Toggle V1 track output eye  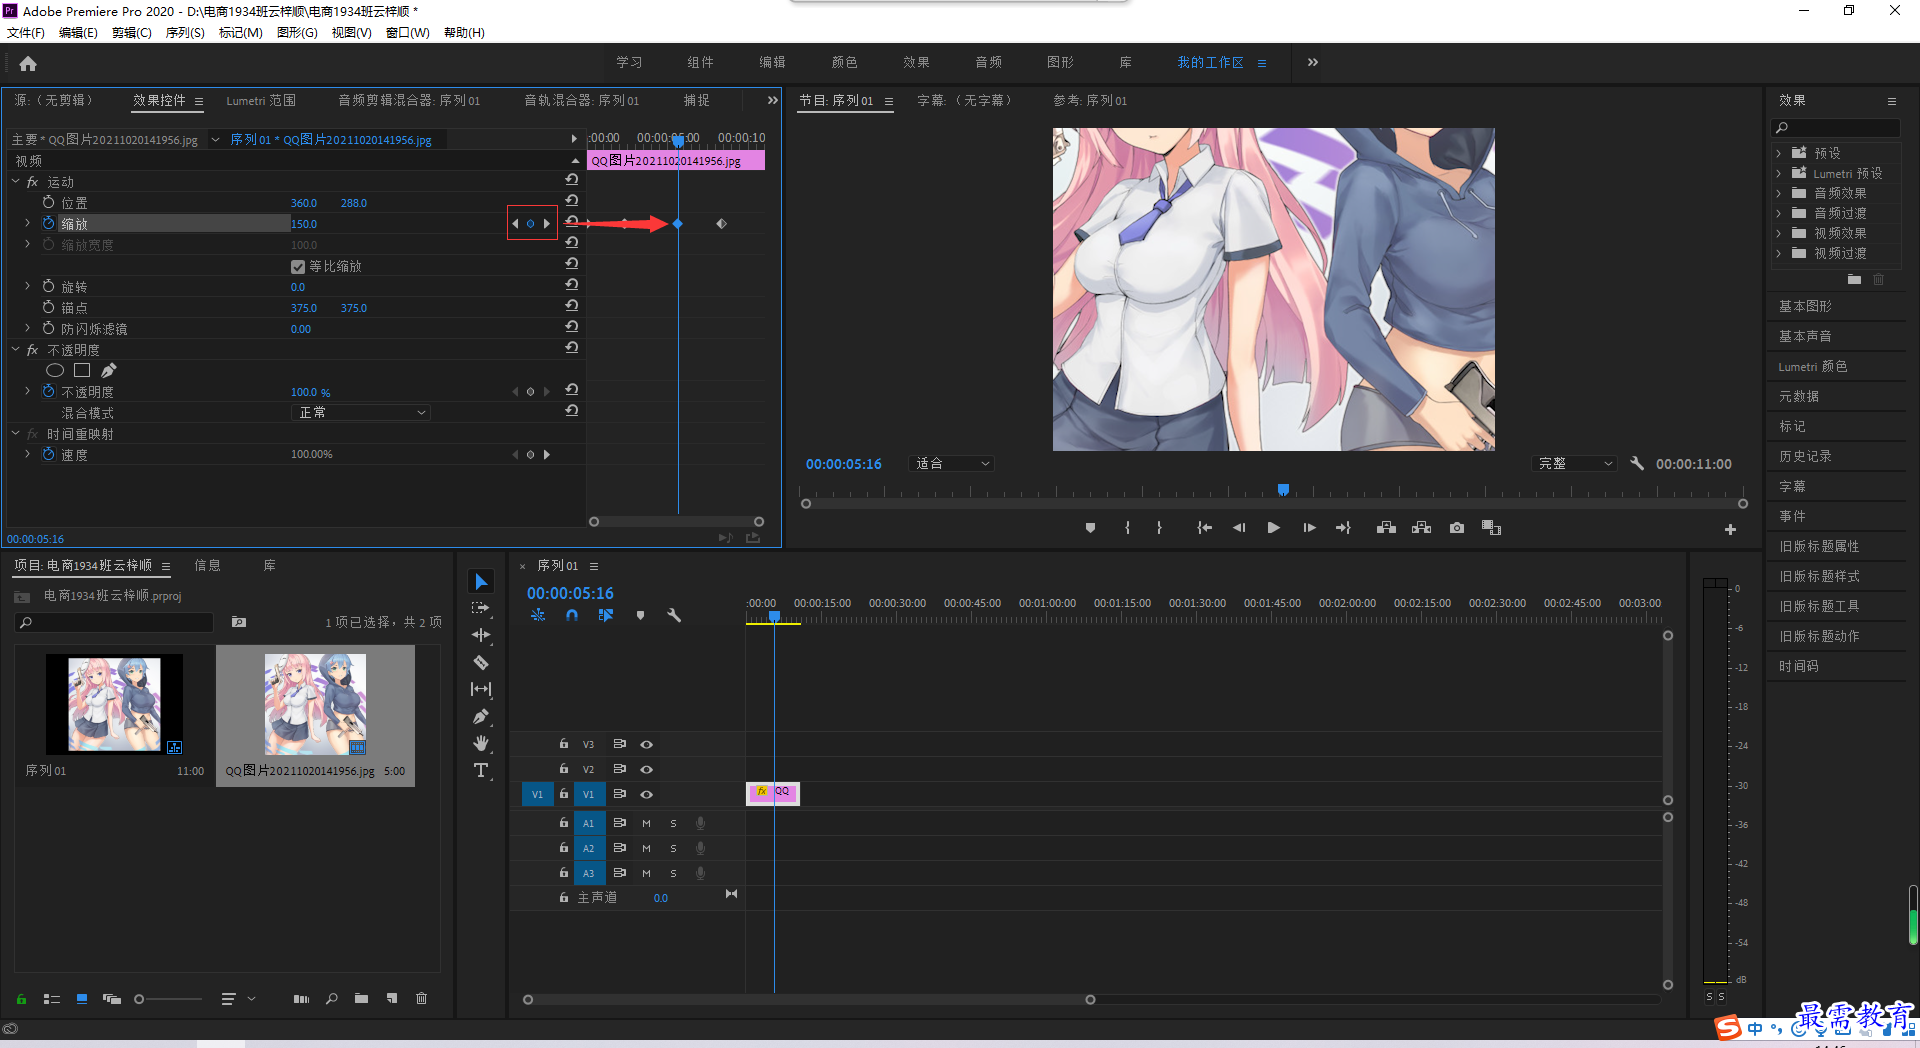[x=647, y=794]
